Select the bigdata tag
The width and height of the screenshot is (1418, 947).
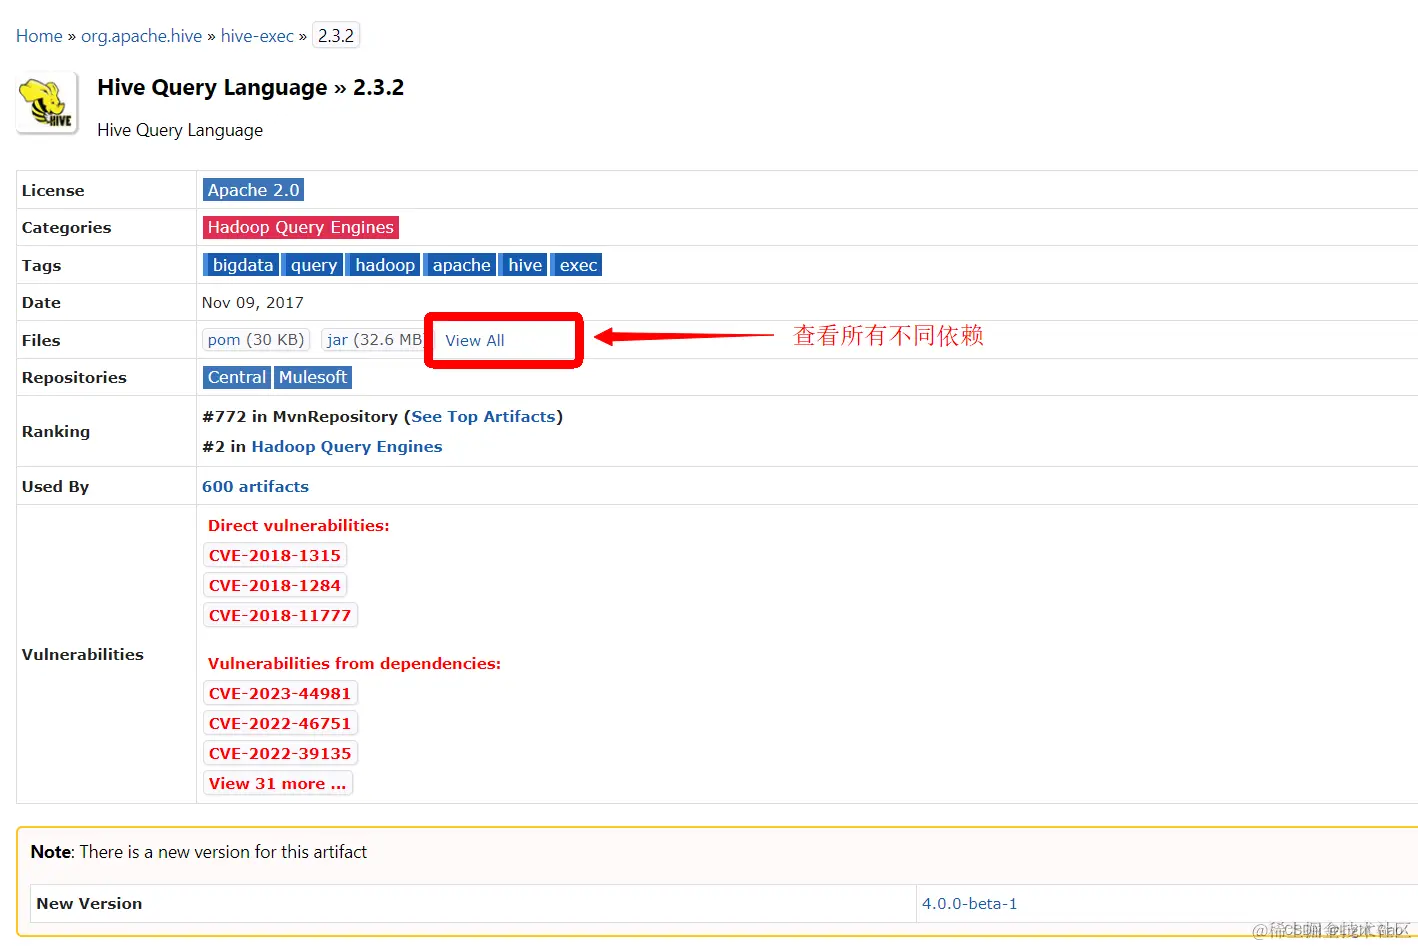(241, 265)
